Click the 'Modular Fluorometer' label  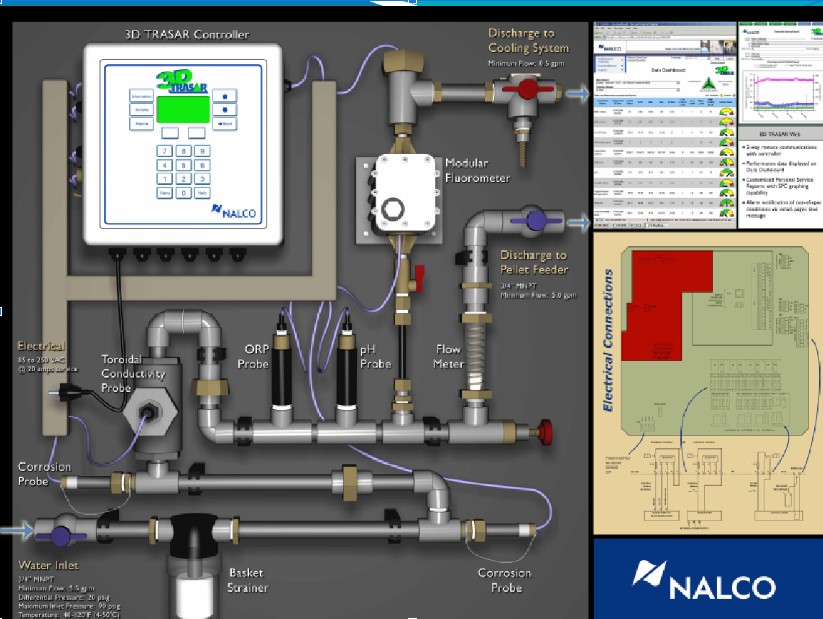[x=477, y=171]
